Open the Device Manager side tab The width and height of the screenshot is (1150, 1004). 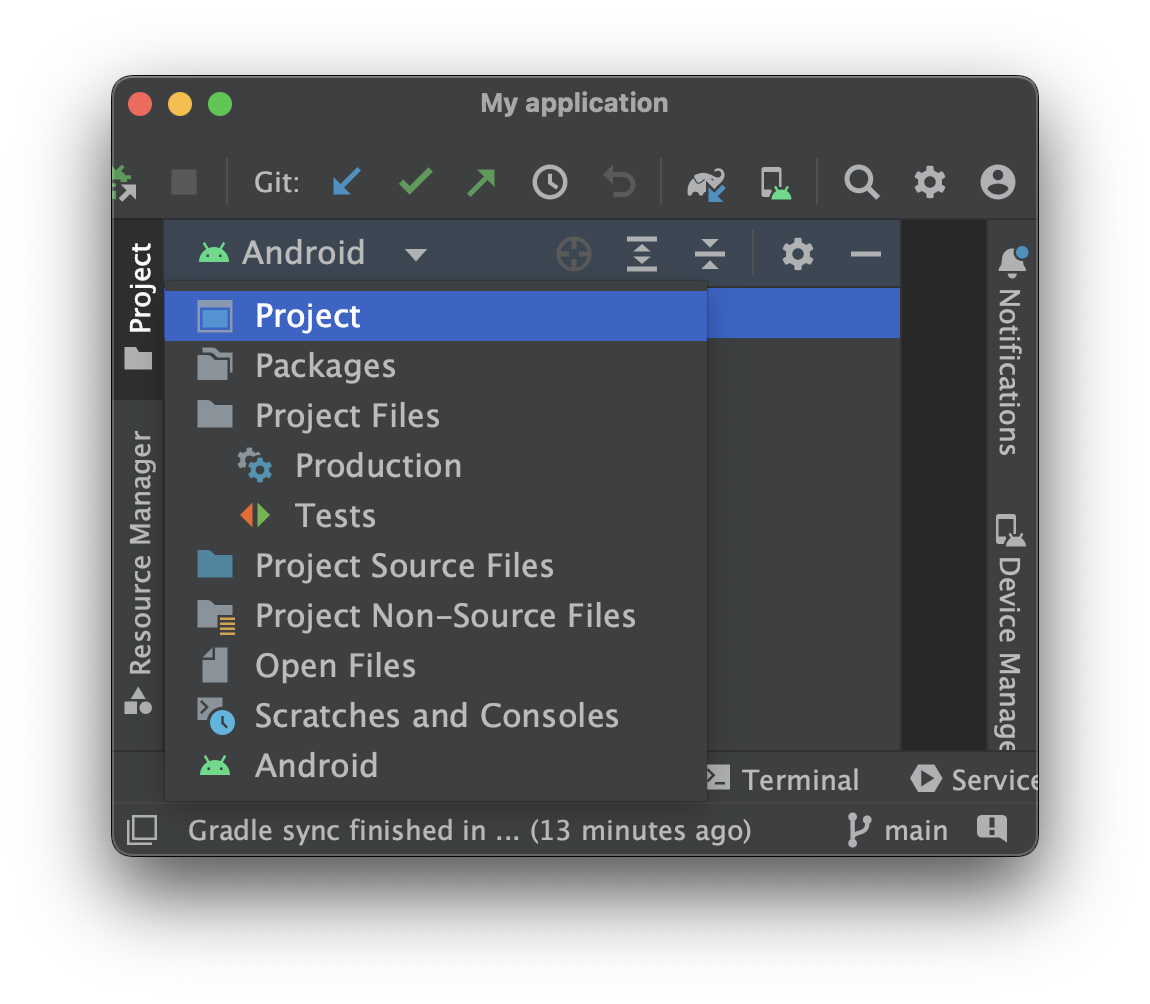[1011, 632]
